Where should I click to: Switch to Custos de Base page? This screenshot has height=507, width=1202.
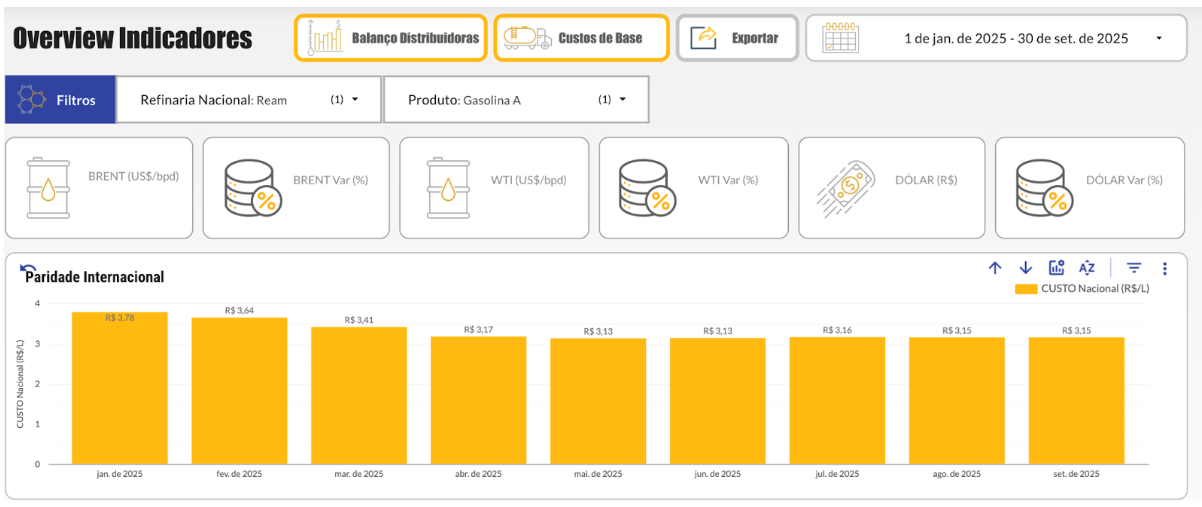(581, 38)
